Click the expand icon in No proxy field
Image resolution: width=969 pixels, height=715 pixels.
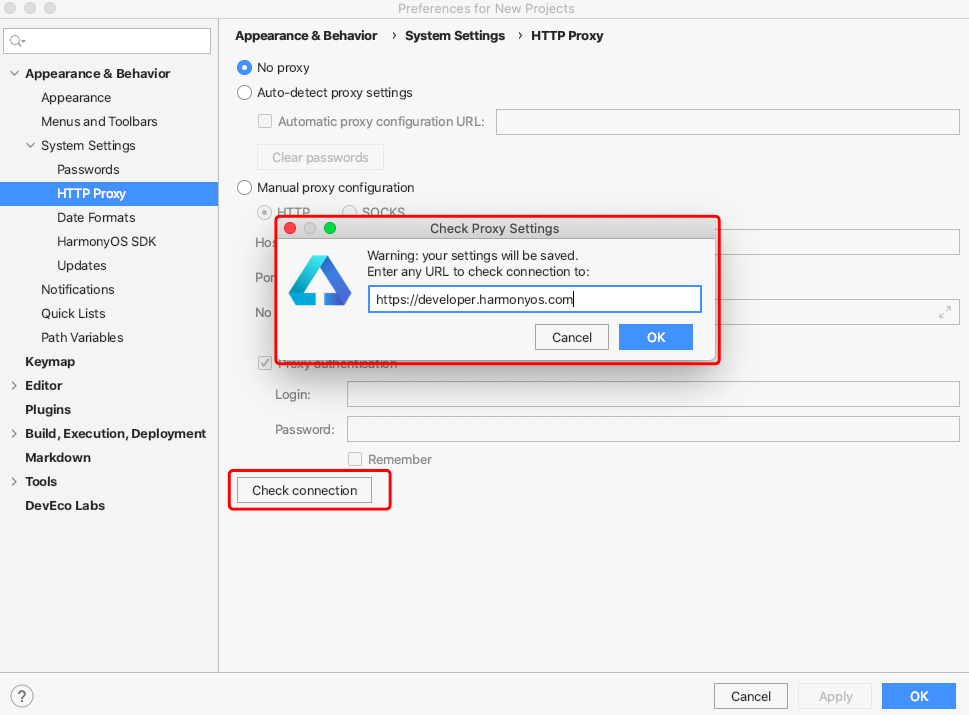coord(945,312)
